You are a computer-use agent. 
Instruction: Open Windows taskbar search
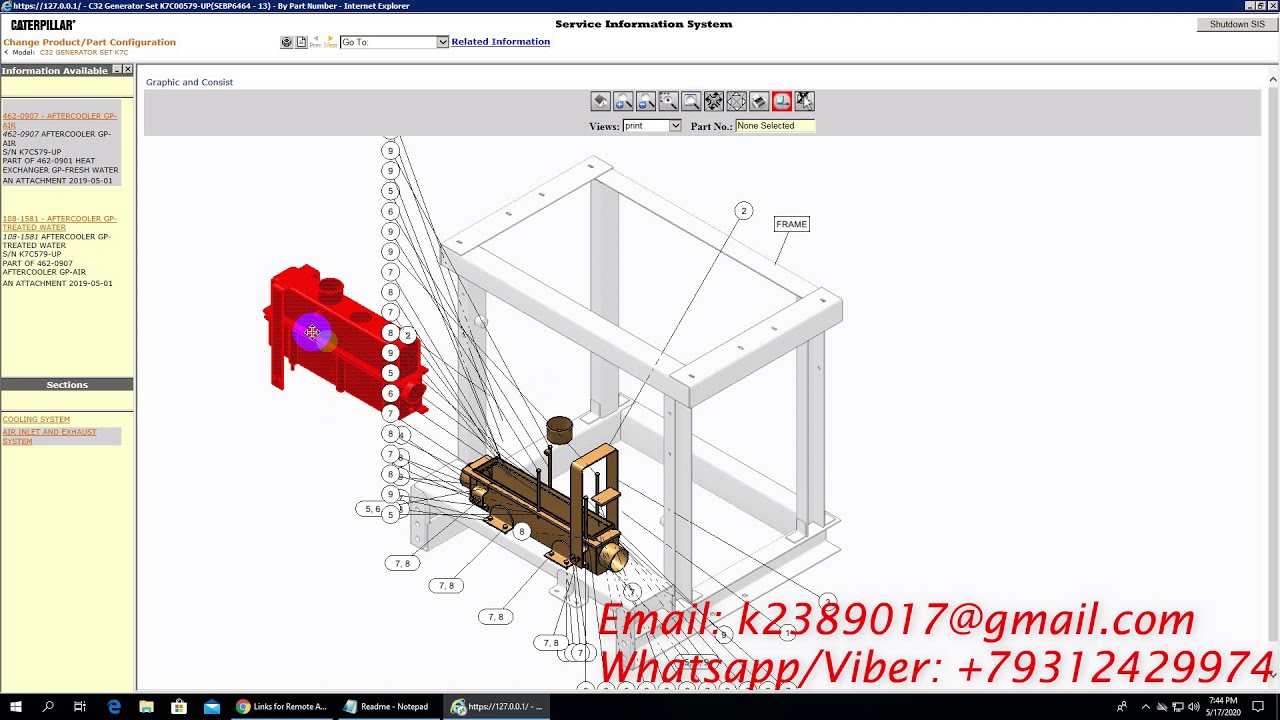click(48, 707)
